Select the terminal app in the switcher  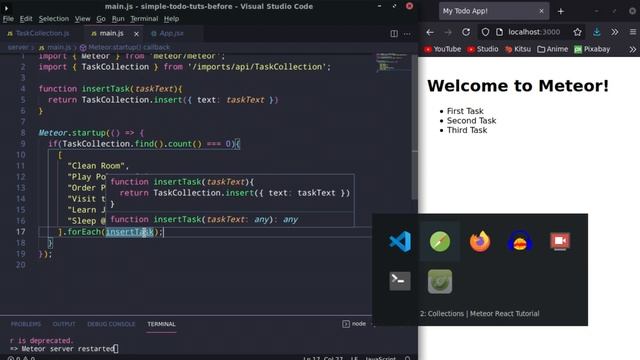point(400,281)
